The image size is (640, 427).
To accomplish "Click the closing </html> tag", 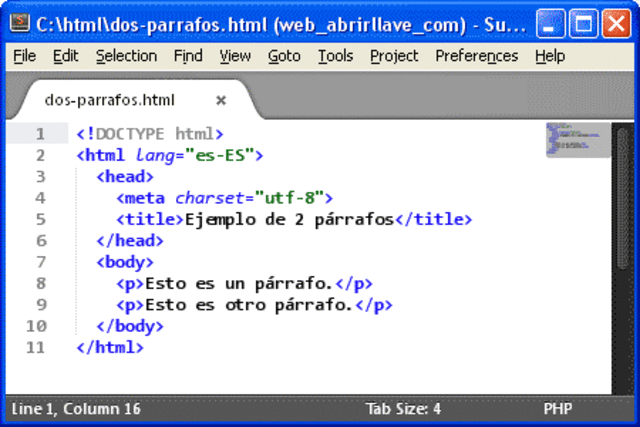I will point(110,347).
